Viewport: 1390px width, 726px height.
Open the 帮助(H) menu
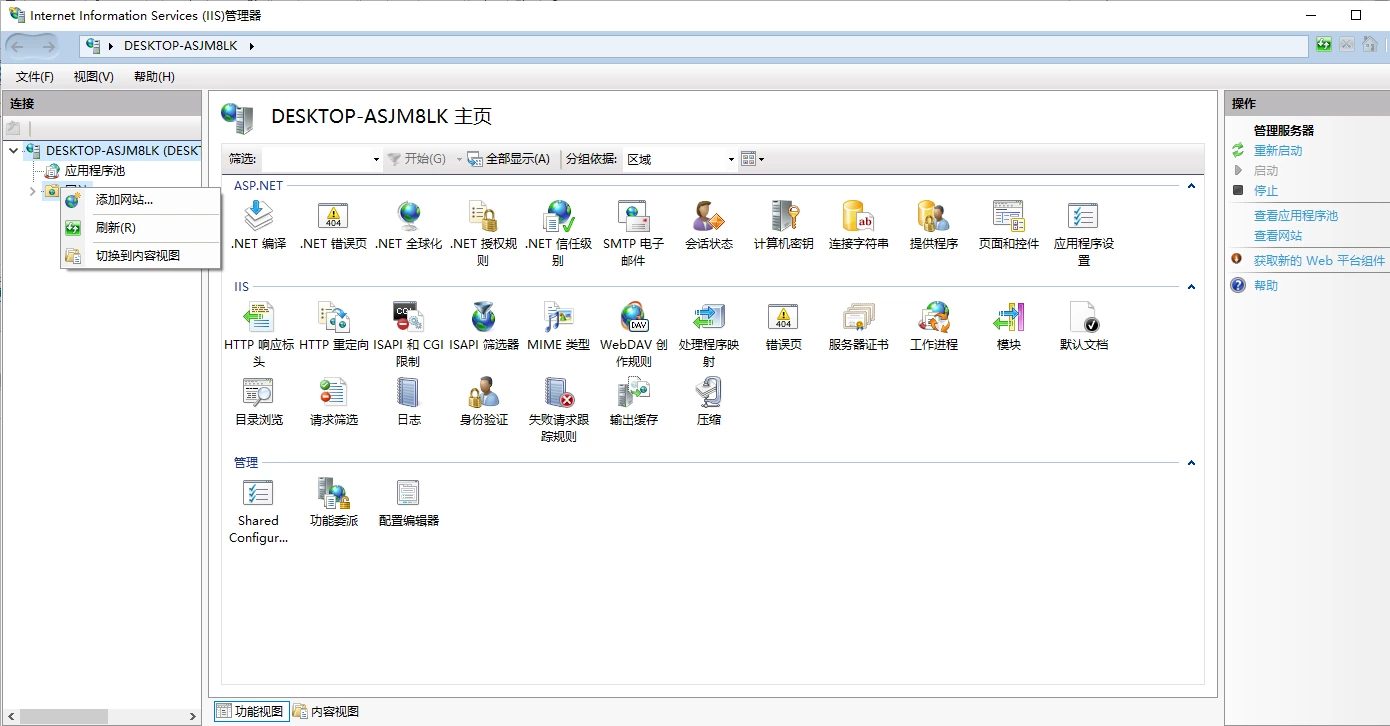click(x=154, y=77)
